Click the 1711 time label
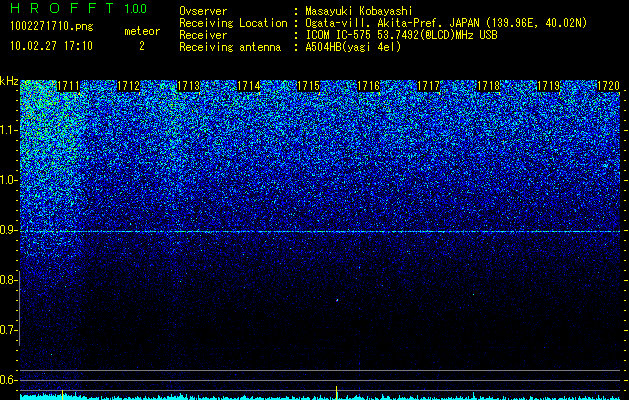Viewport: 629px width, 400px height. click(x=69, y=86)
